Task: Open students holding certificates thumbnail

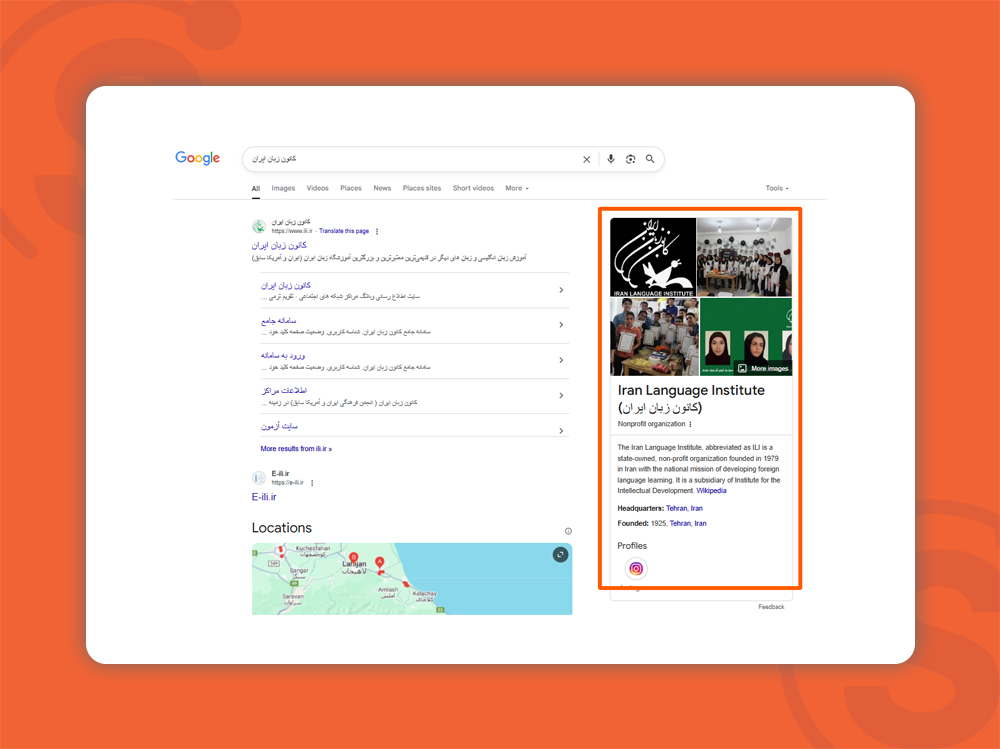Action: point(654,337)
